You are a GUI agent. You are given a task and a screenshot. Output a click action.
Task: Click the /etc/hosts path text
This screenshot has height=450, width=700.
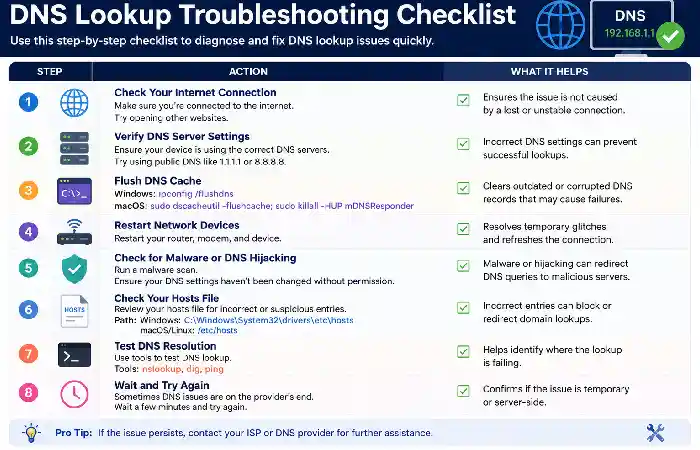(x=217, y=330)
